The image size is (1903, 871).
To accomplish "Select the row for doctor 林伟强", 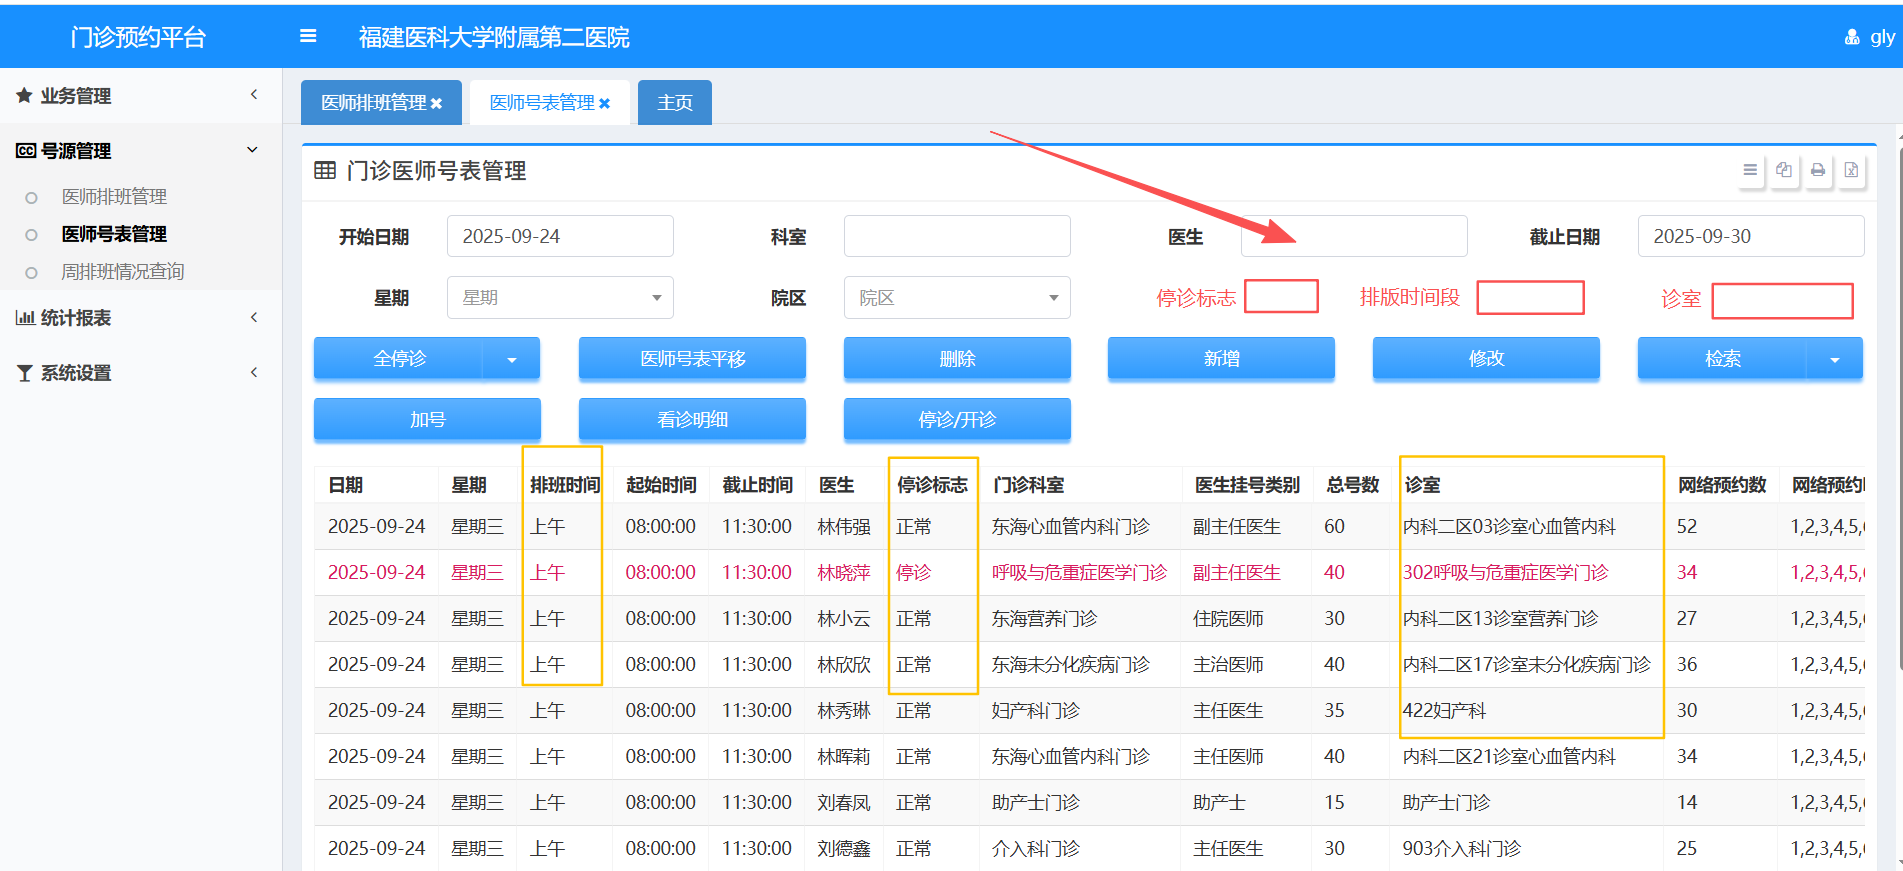I will click(1089, 526).
